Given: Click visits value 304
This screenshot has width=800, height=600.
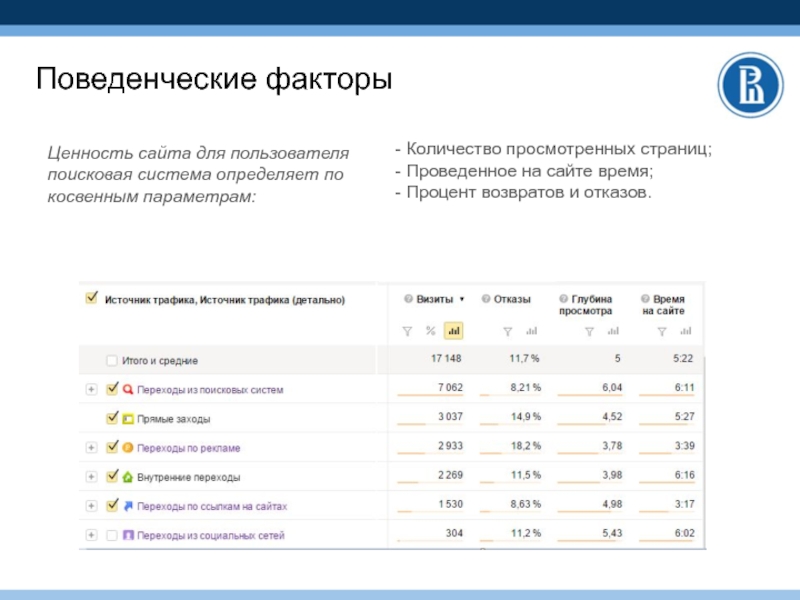Looking at the screenshot, I should [x=454, y=533].
